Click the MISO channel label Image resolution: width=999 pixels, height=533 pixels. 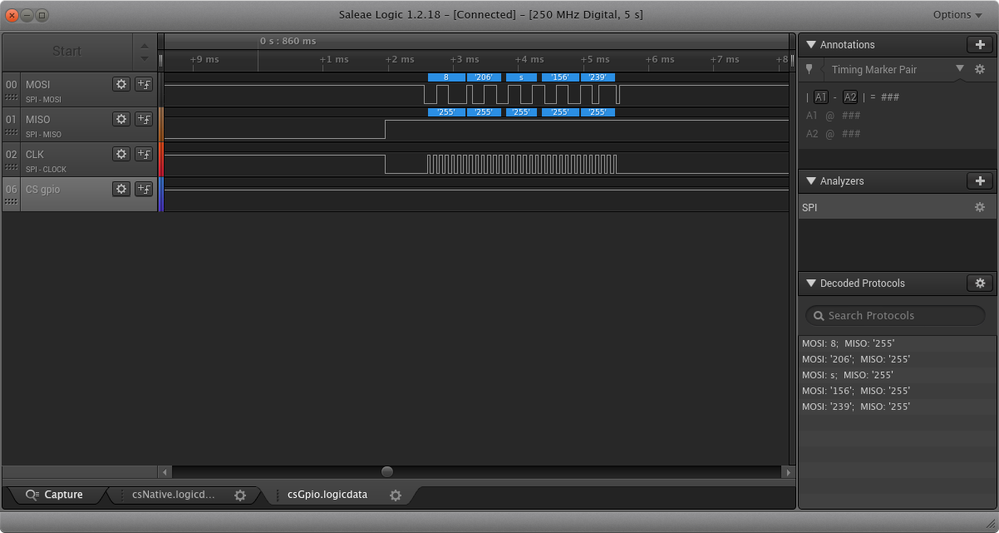(38, 119)
